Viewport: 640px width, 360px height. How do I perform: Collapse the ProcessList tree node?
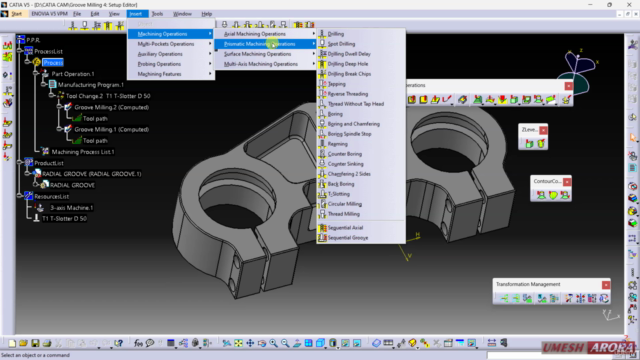coord(20,51)
